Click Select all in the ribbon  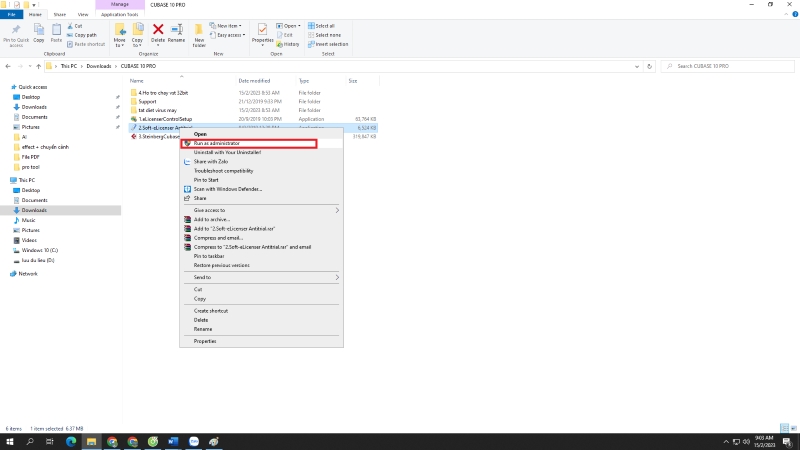321,26
